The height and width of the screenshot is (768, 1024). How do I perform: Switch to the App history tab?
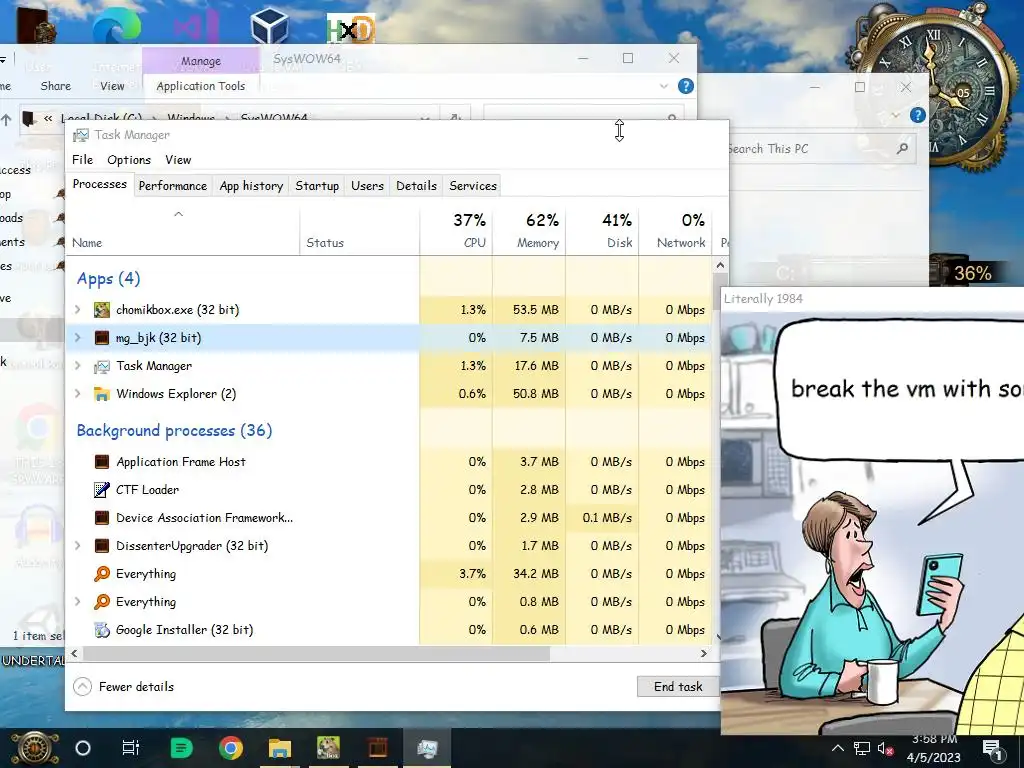(x=251, y=186)
